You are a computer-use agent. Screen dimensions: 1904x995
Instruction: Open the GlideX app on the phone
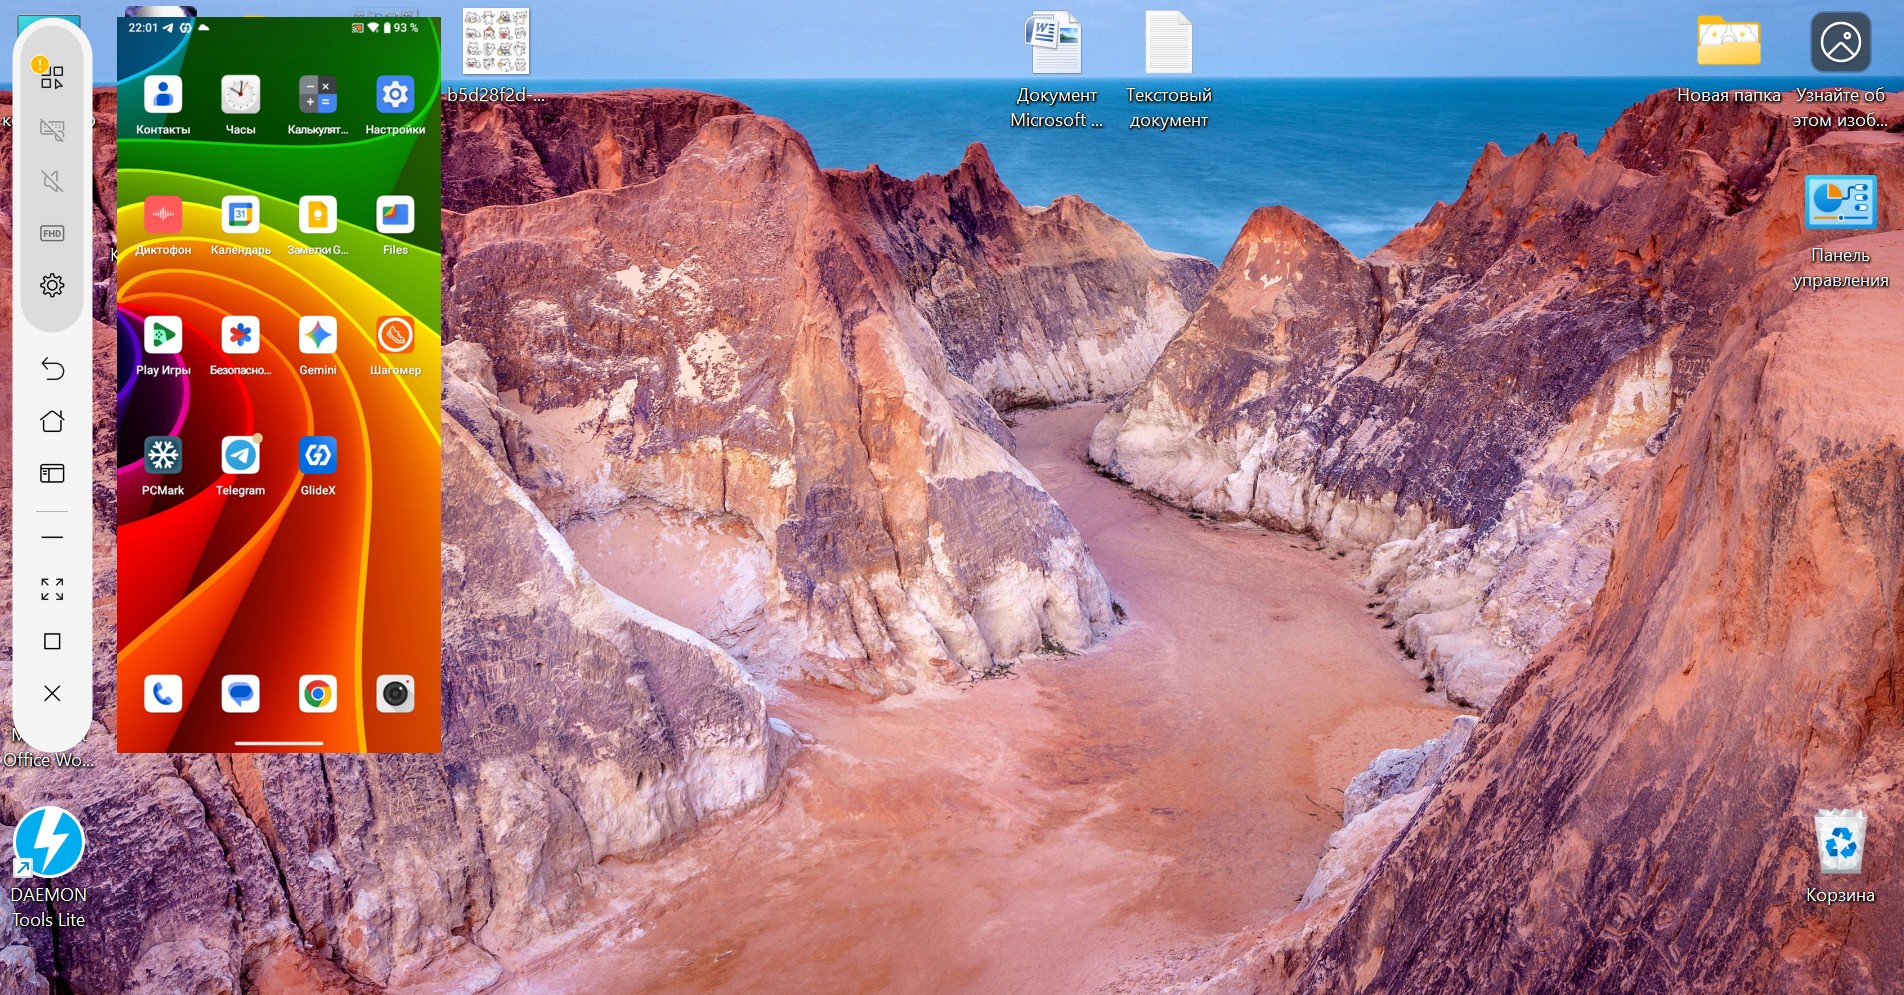(x=318, y=455)
